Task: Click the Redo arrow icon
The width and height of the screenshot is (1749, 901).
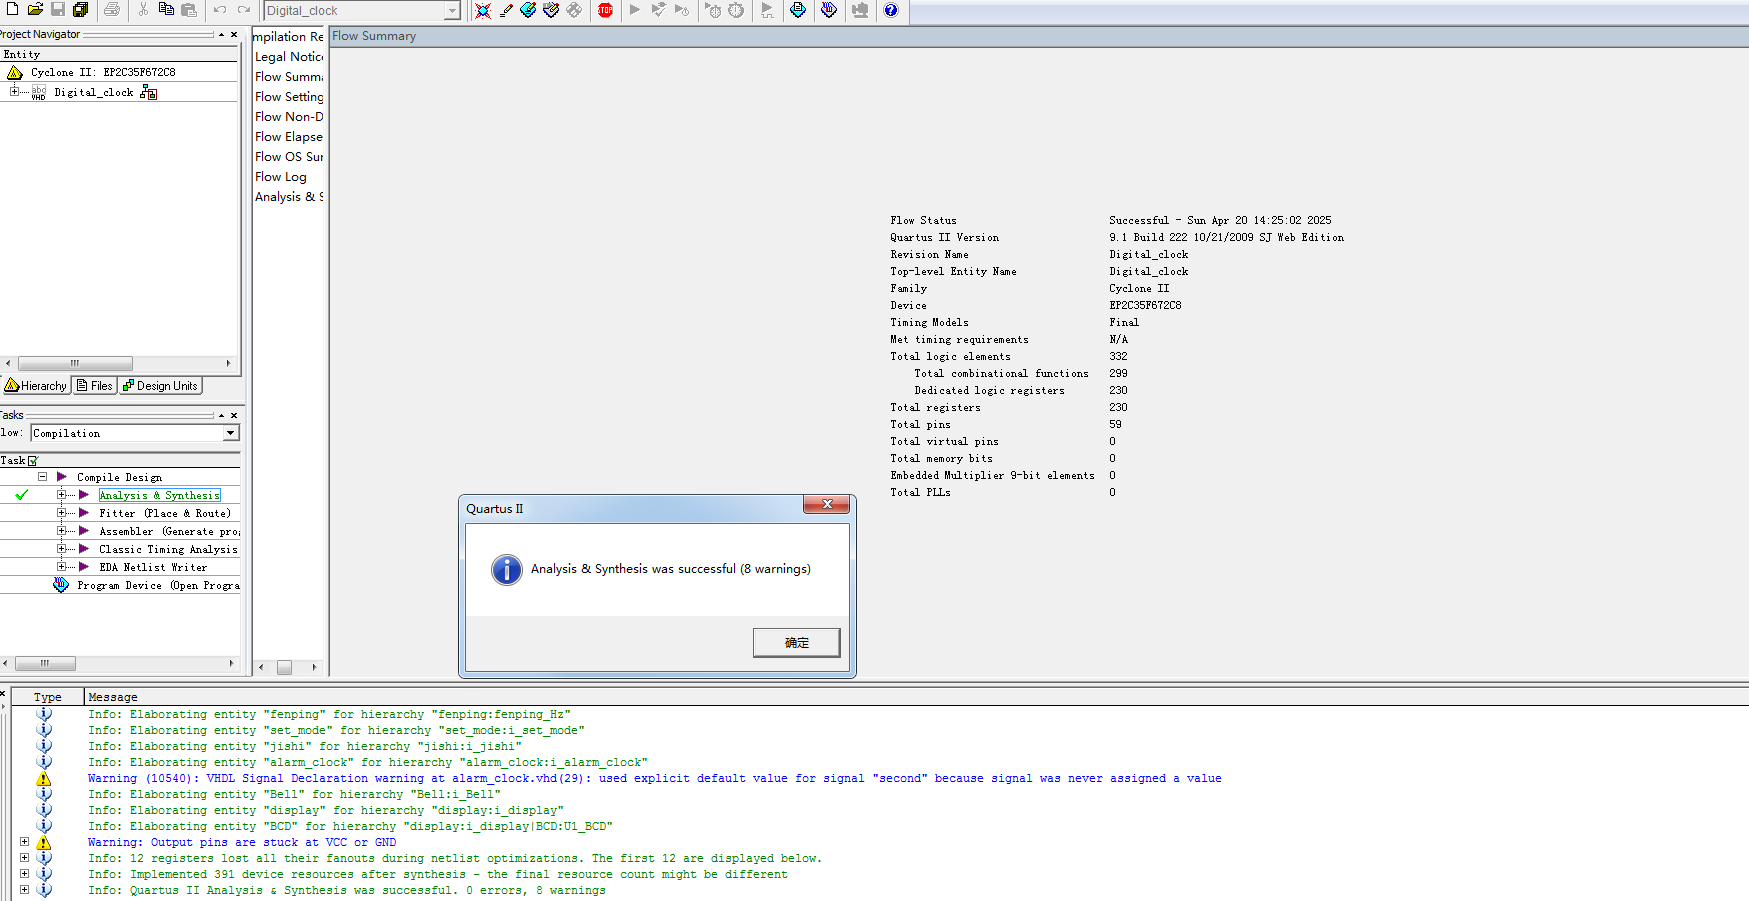Action: (243, 10)
